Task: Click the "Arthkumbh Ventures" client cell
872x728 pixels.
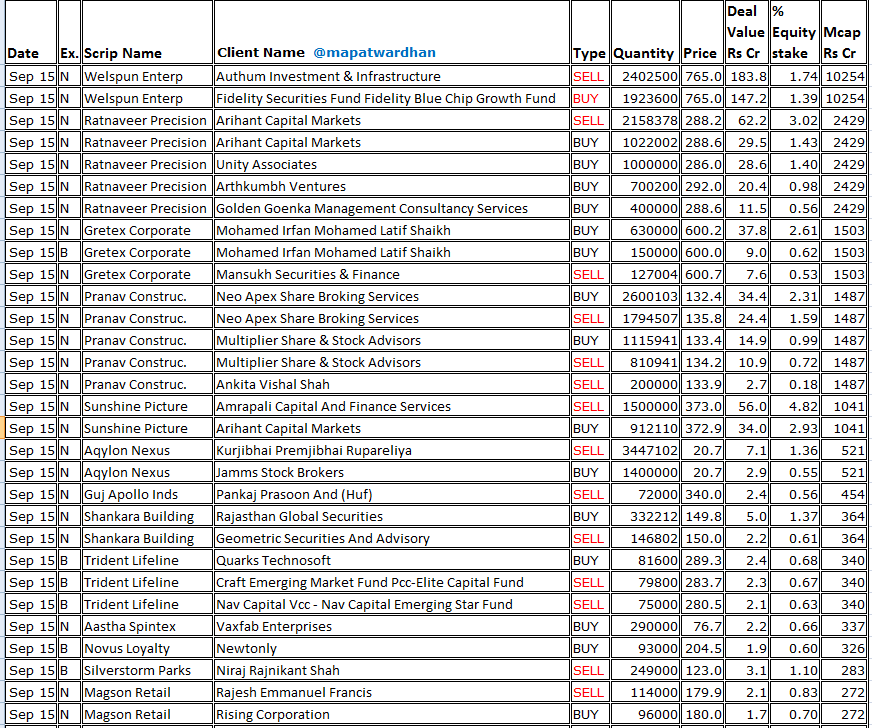Action: (392, 186)
